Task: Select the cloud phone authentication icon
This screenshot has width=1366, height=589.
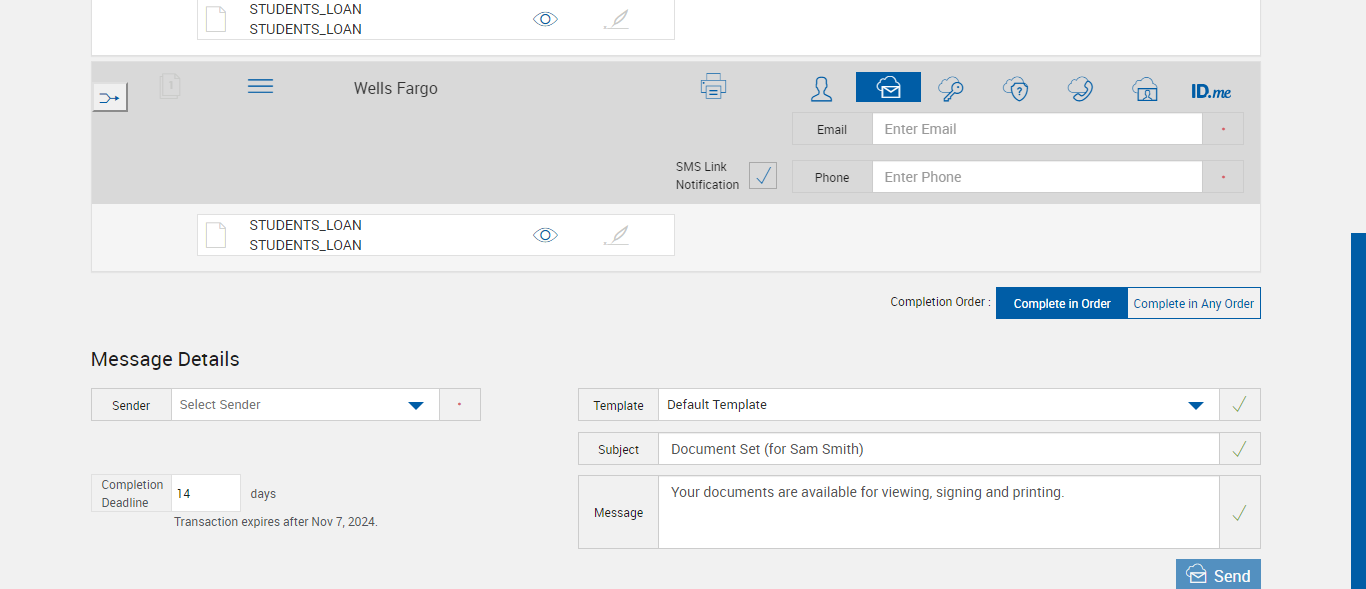Action: click(x=1080, y=89)
